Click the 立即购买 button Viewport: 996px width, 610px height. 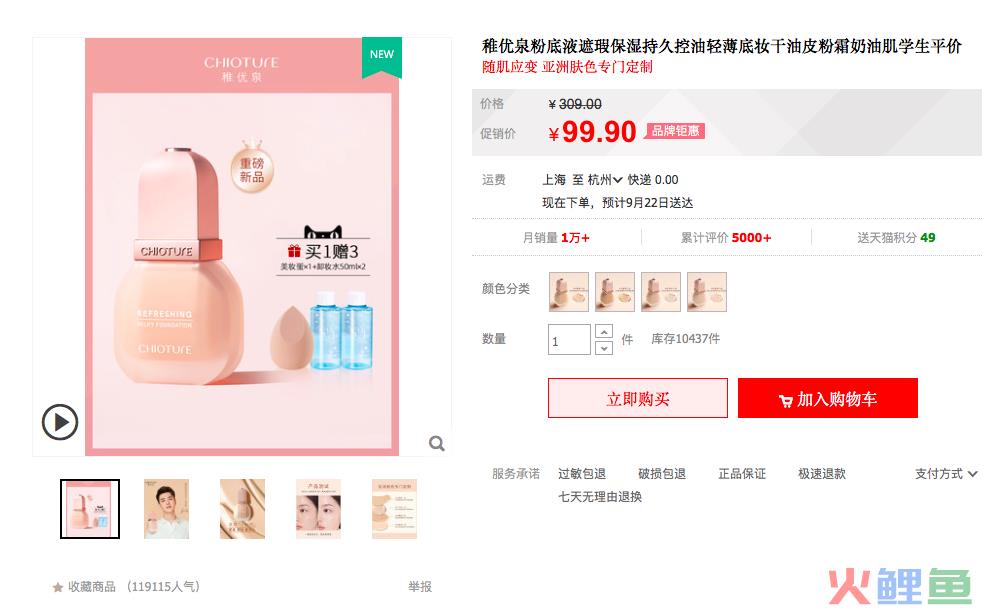[638, 398]
